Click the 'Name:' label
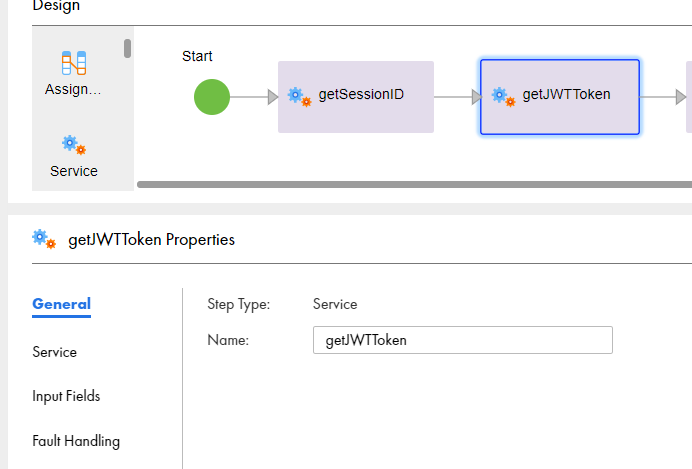This screenshot has height=469, width=692. (228, 340)
